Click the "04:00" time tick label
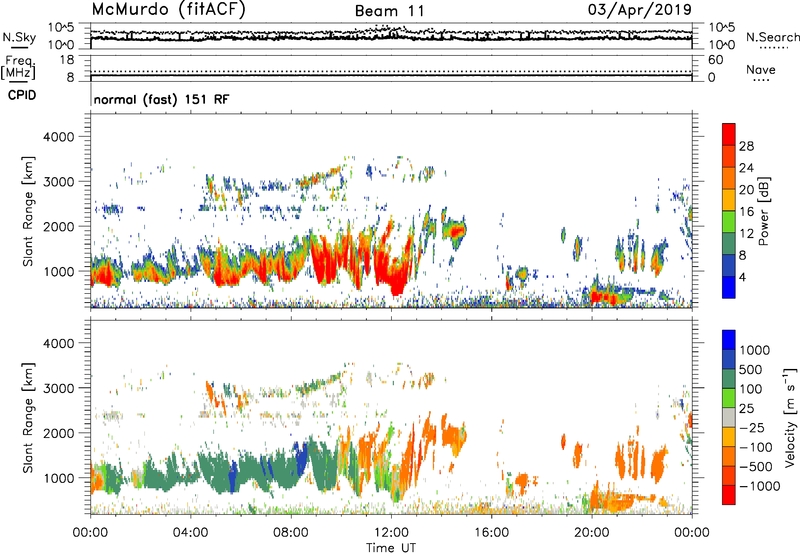The height and width of the screenshot is (554, 800). (190, 533)
